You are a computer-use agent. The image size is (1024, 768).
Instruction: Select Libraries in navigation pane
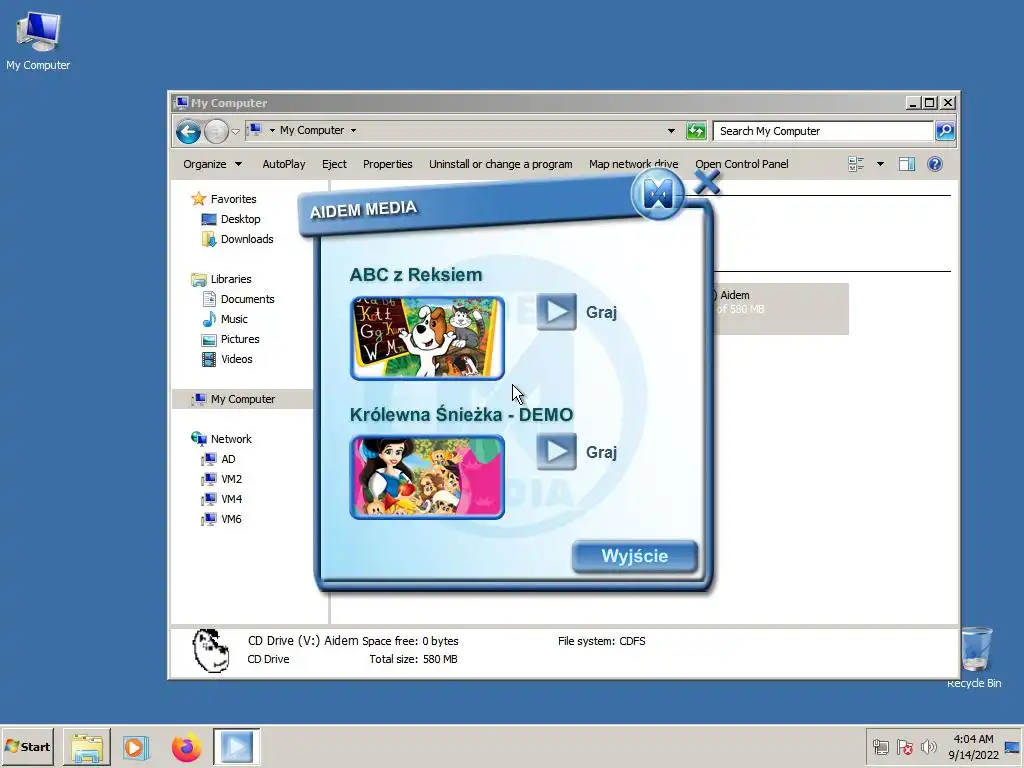tap(221, 279)
